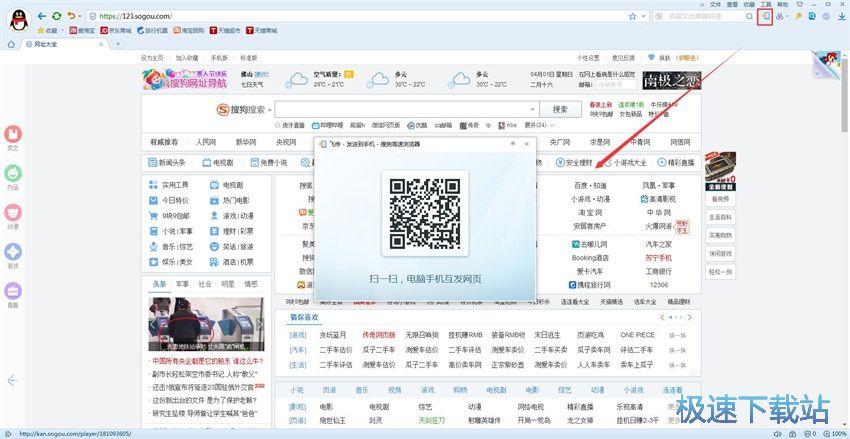850x439 pixels.
Task: Reload page with green refresh icon
Action: [x=56, y=16]
